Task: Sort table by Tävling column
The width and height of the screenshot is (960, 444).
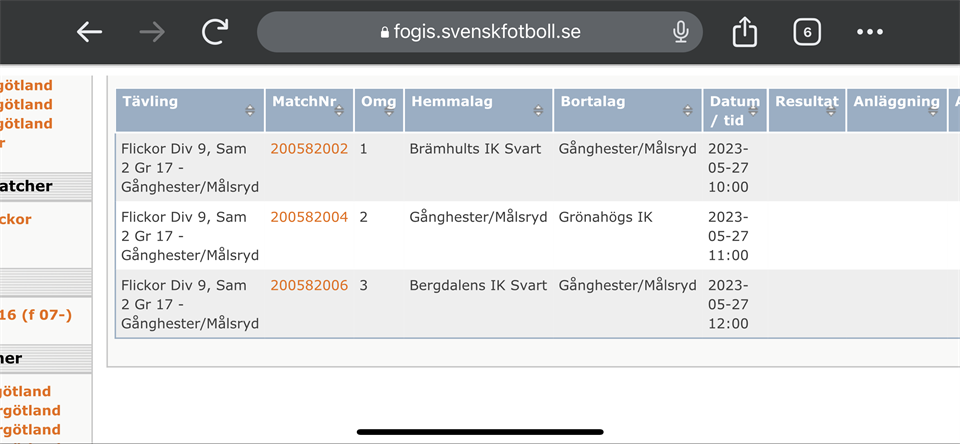Action: click(190, 110)
